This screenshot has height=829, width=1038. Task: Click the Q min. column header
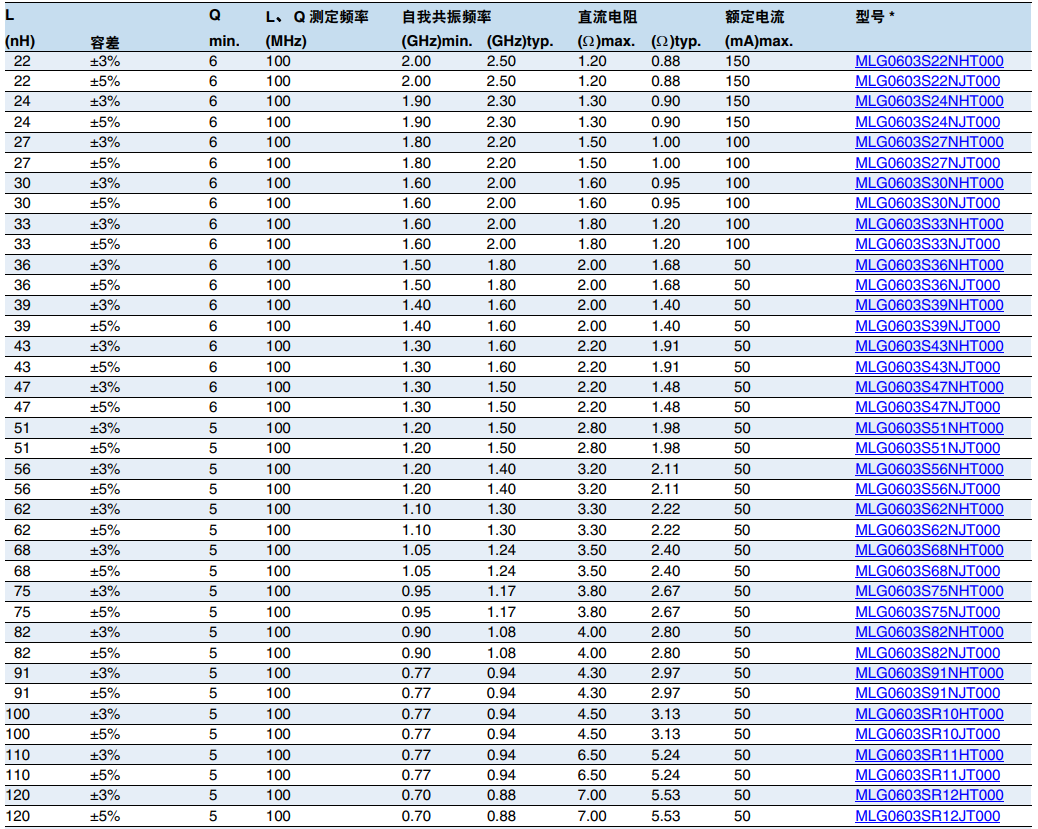pyautogui.click(x=224, y=28)
